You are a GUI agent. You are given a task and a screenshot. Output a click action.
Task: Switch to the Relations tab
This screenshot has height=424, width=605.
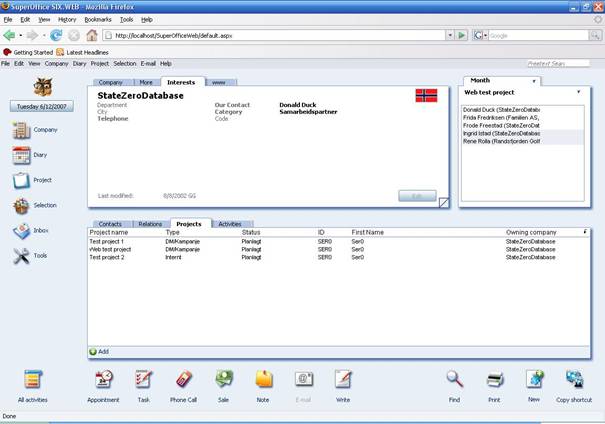tap(150, 224)
